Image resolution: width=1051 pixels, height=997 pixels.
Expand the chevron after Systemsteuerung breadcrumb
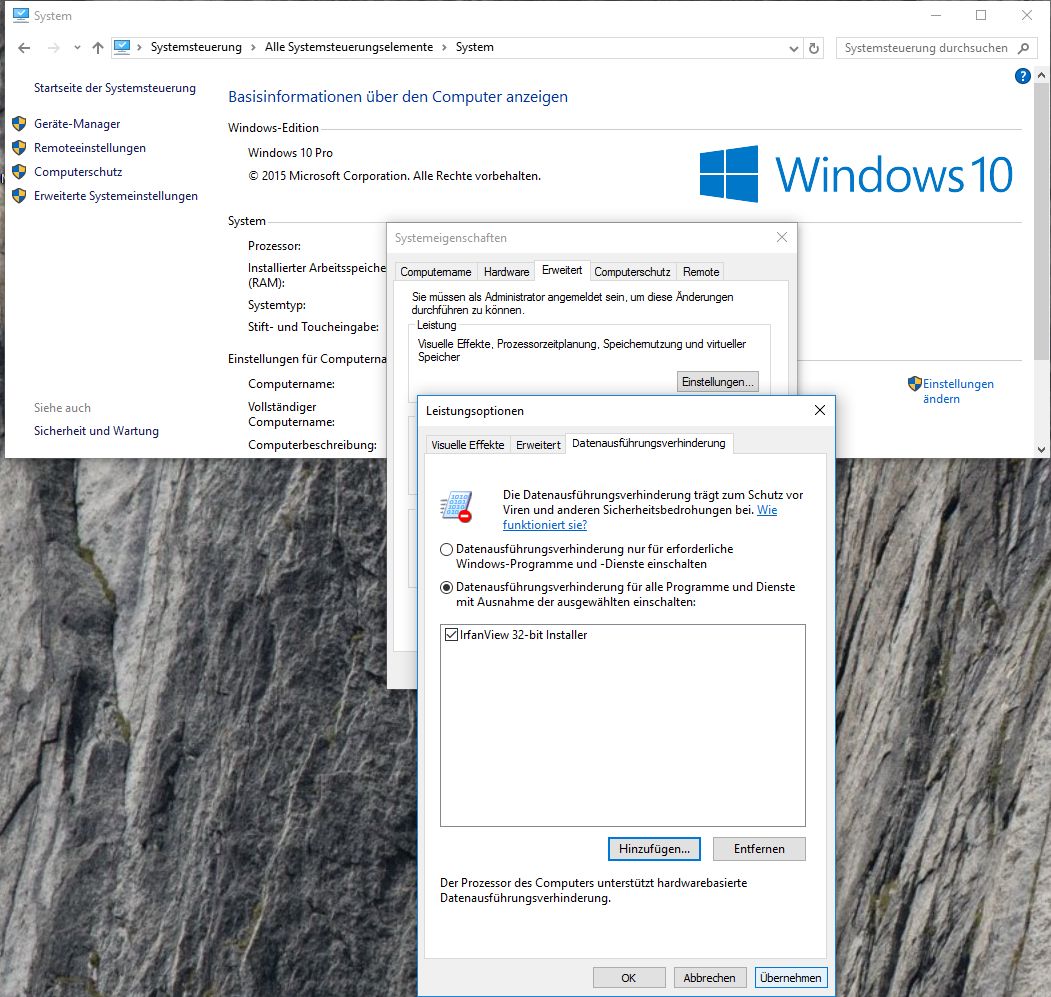[253, 48]
